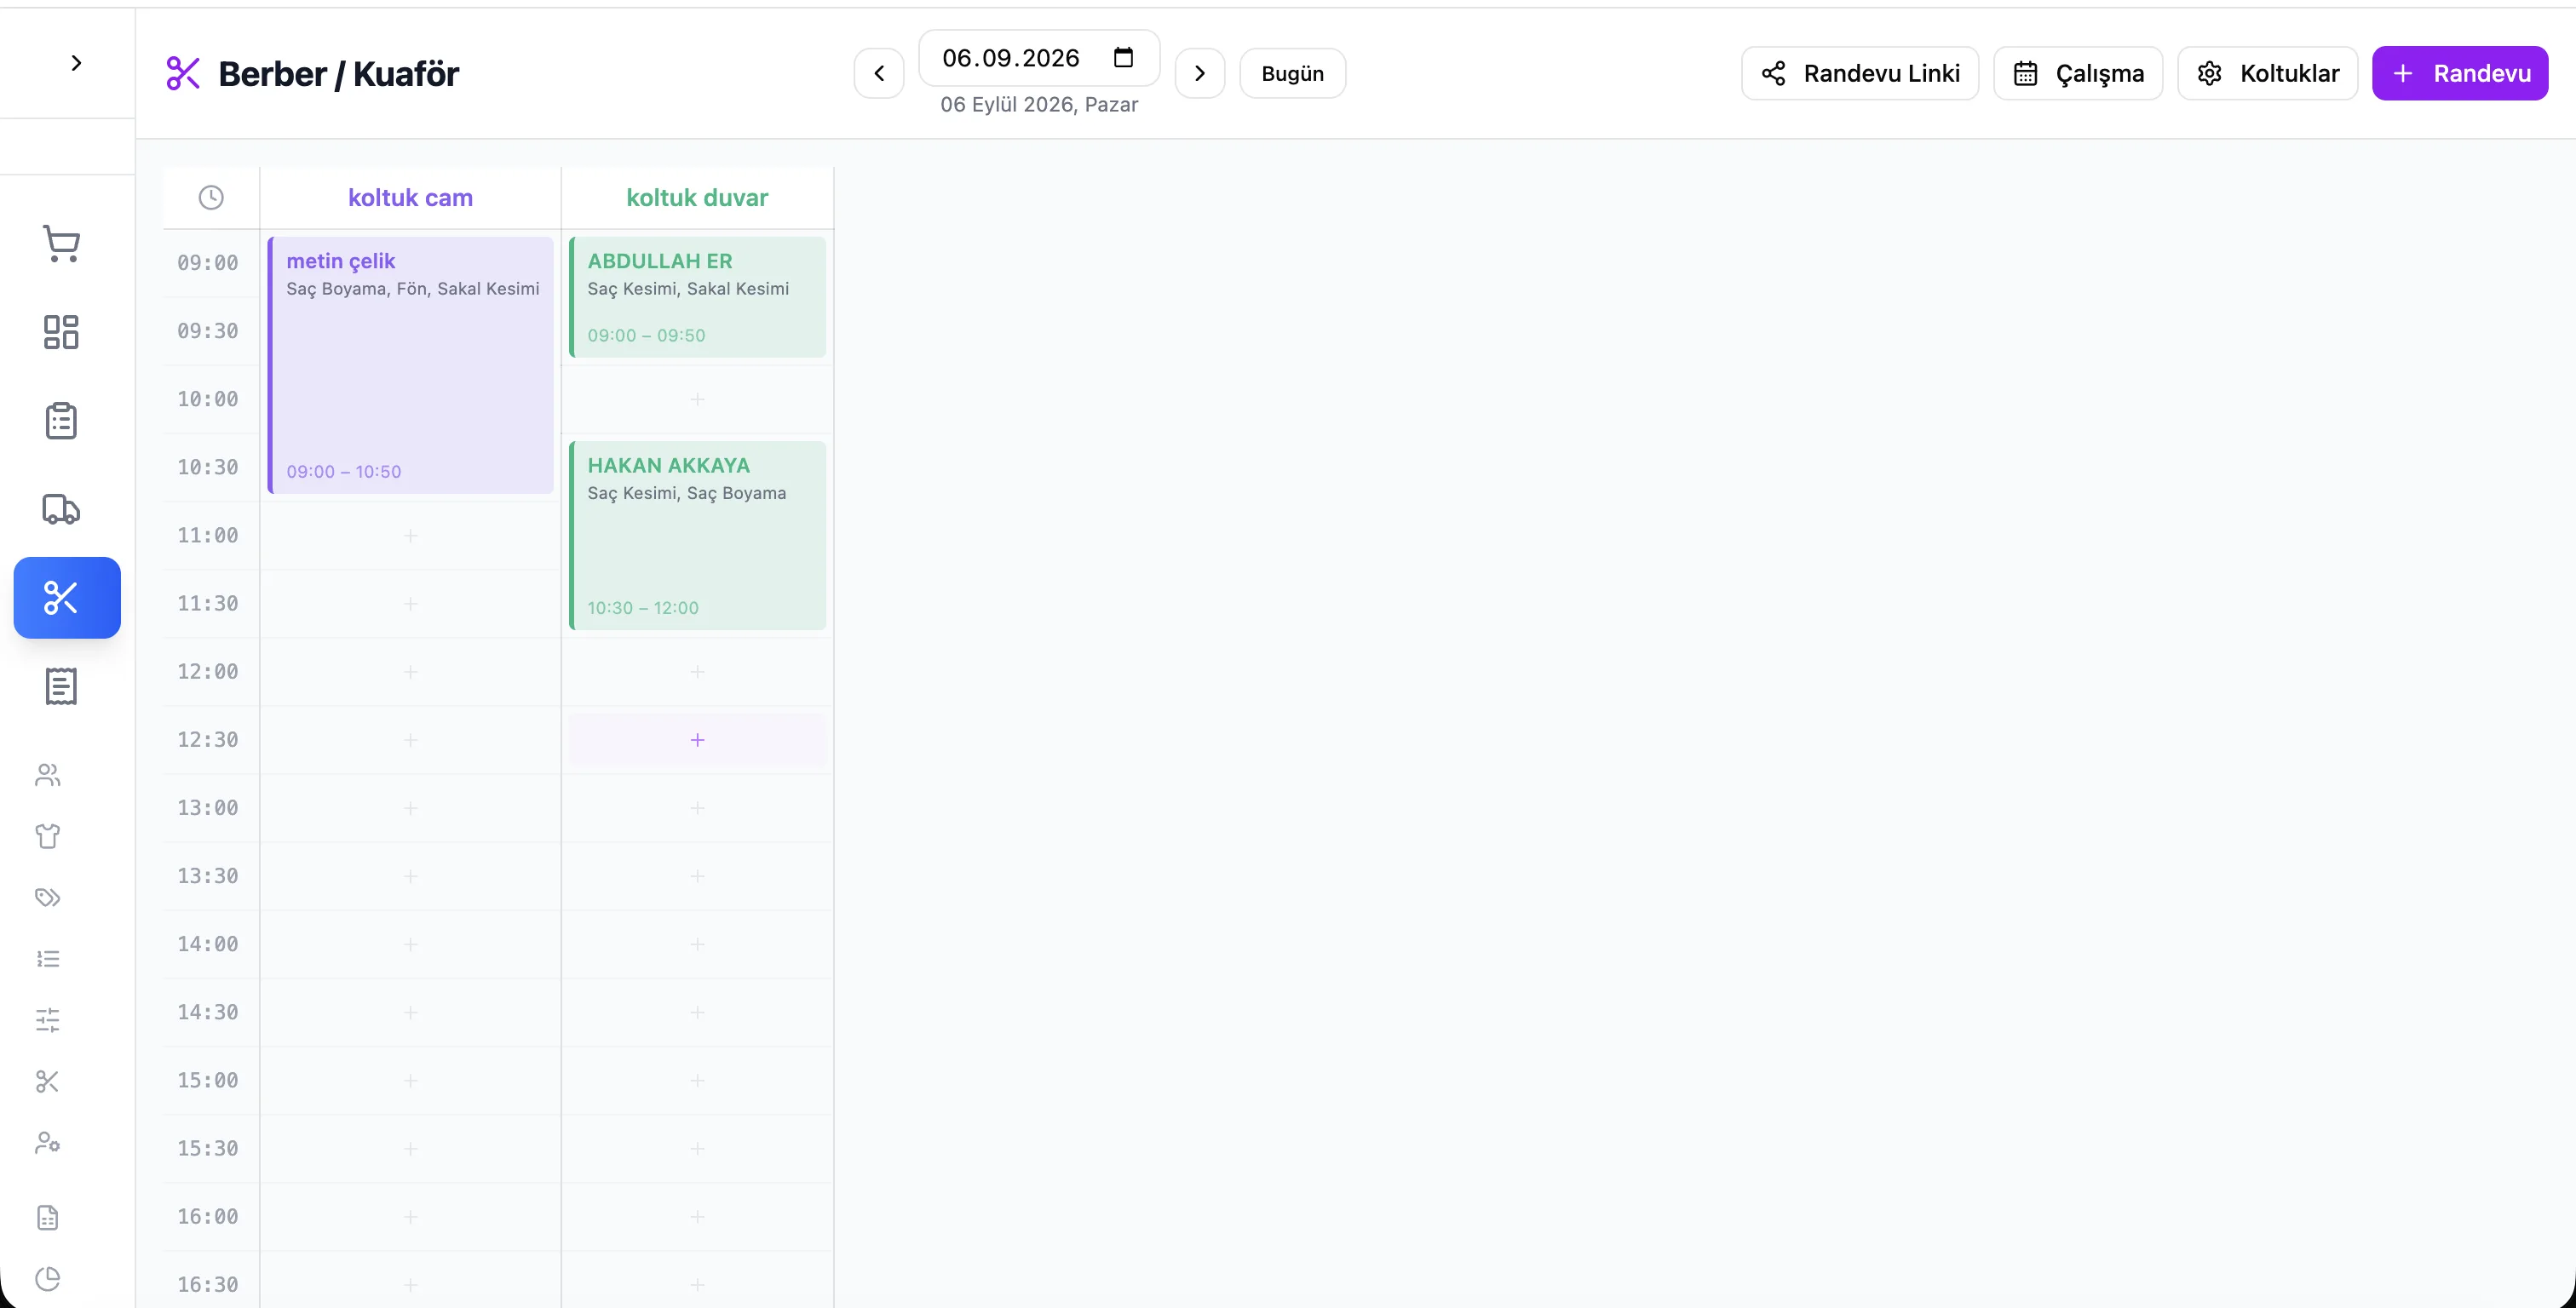The height and width of the screenshot is (1308, 2576).
Task: Open the receipt sidebar icon
Action: point(61,686)
